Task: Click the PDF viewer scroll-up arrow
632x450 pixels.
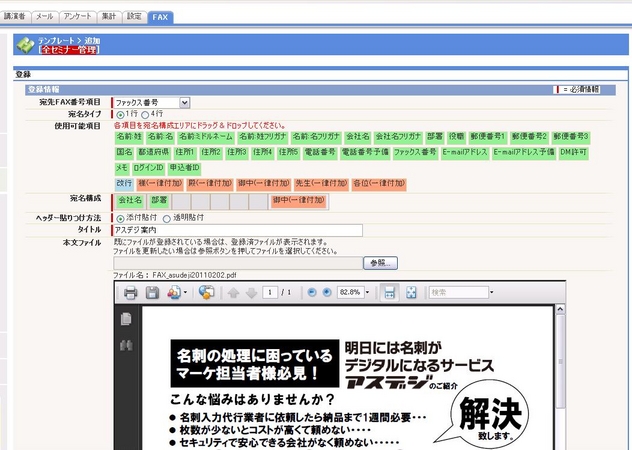Action: (560, 310)
